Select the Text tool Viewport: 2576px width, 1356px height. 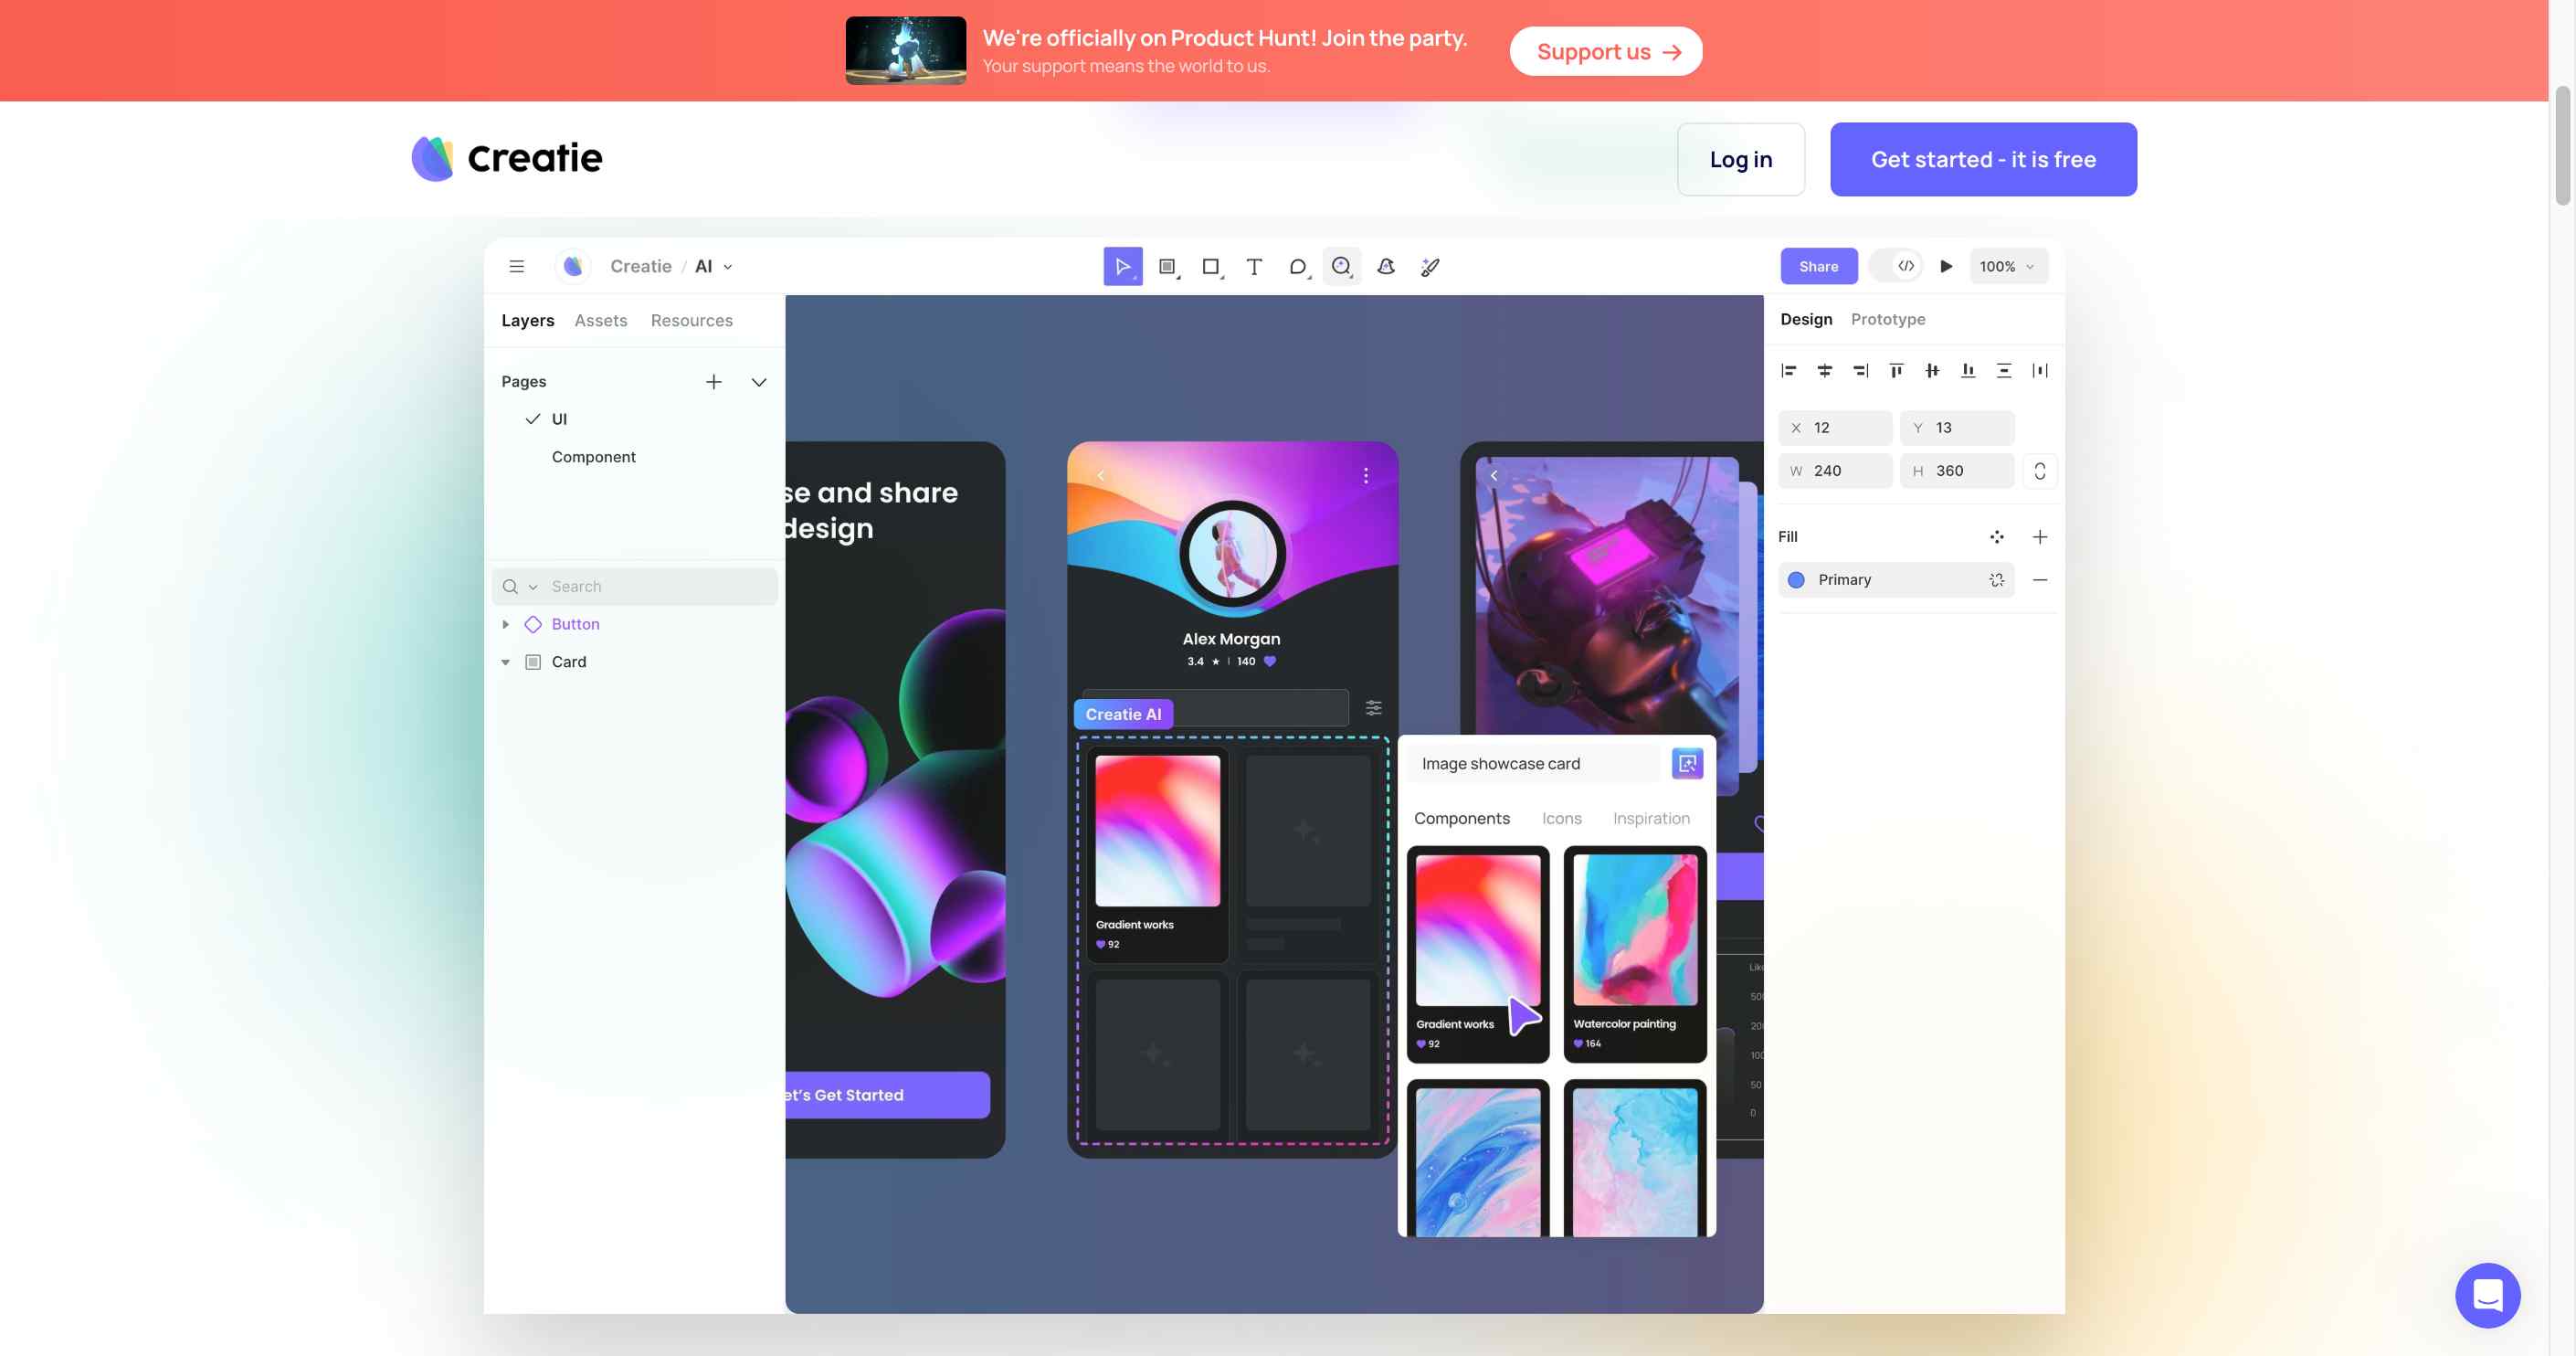click(x=1254, y=266)
